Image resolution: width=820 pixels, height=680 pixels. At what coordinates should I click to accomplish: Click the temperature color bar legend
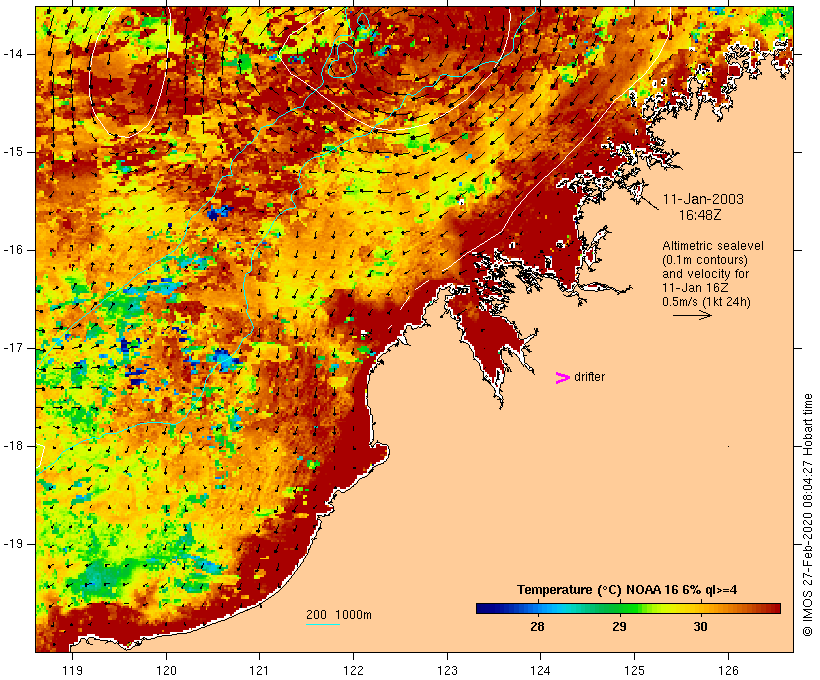[x=628, y=608]
